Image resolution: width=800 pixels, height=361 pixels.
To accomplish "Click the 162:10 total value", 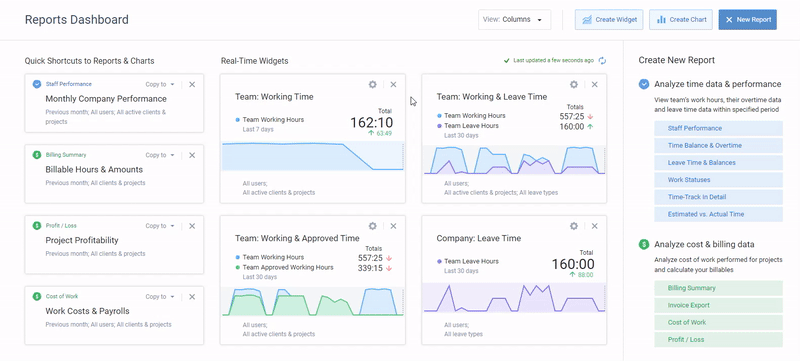I will point(371,123).
